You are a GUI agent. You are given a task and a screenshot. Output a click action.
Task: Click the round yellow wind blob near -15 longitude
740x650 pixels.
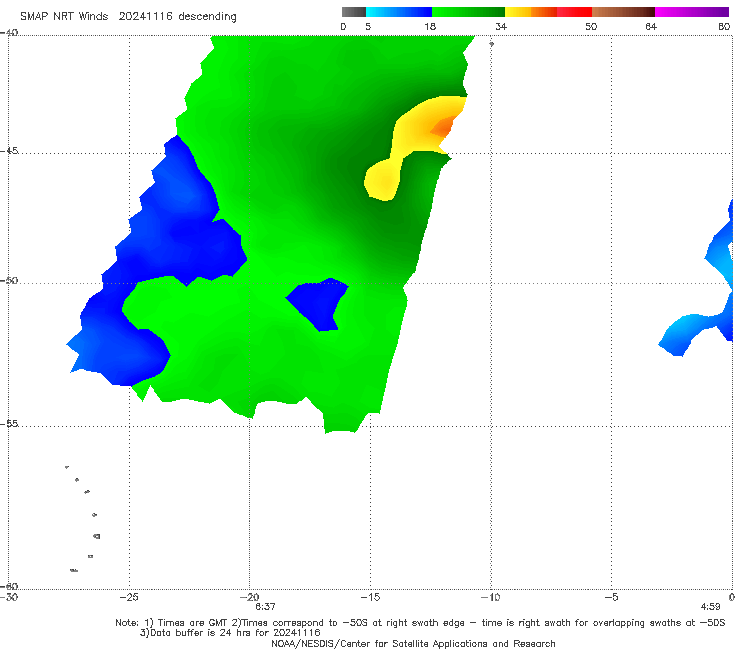tap(383, 181)
